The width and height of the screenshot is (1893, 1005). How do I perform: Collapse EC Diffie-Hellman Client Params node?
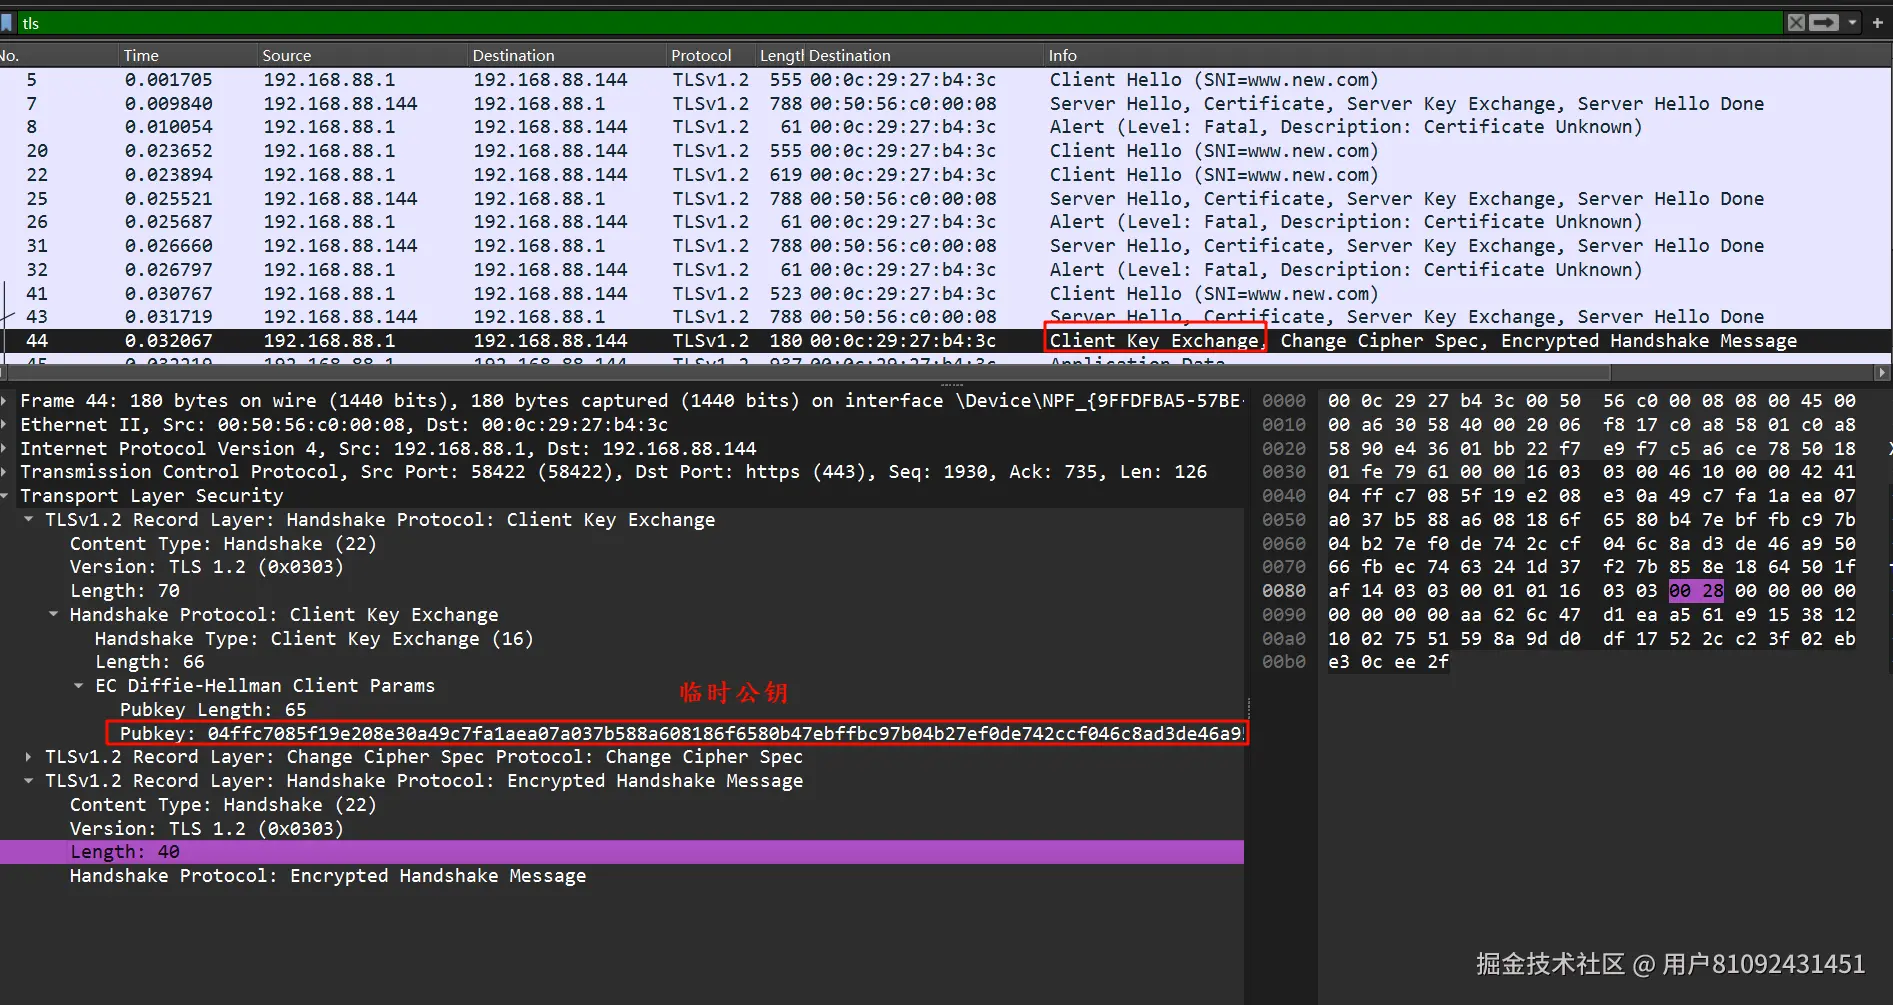tap(79, 686)
